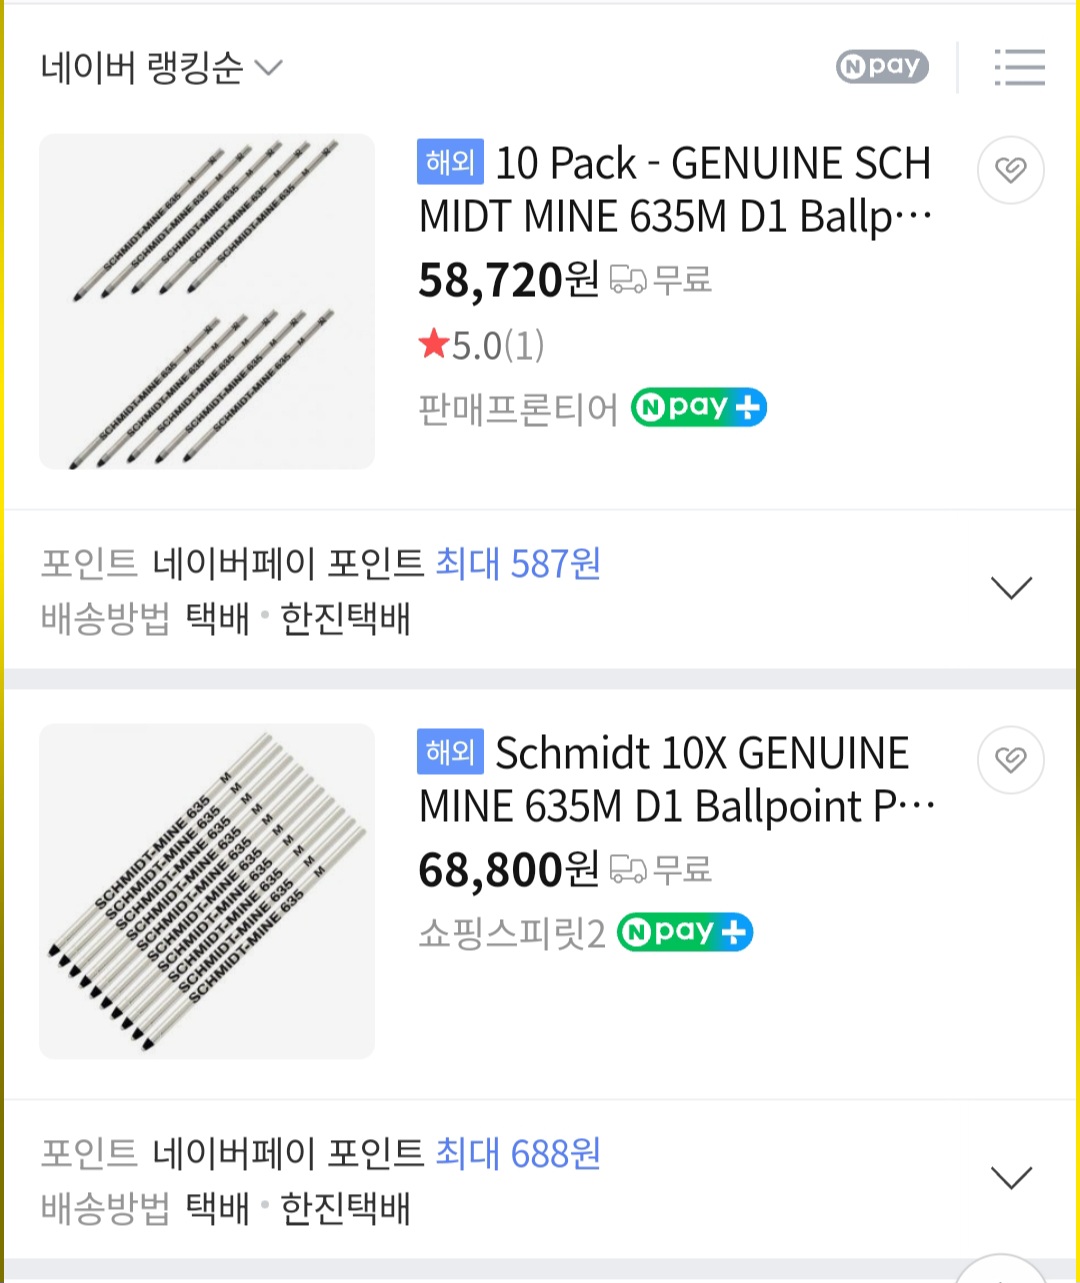Screen dimensions: 1080x1283
Task: Click the Npay plus badge beside 쇼핑스피릿2
Action: pyautogui.click(x=684, y=932)
